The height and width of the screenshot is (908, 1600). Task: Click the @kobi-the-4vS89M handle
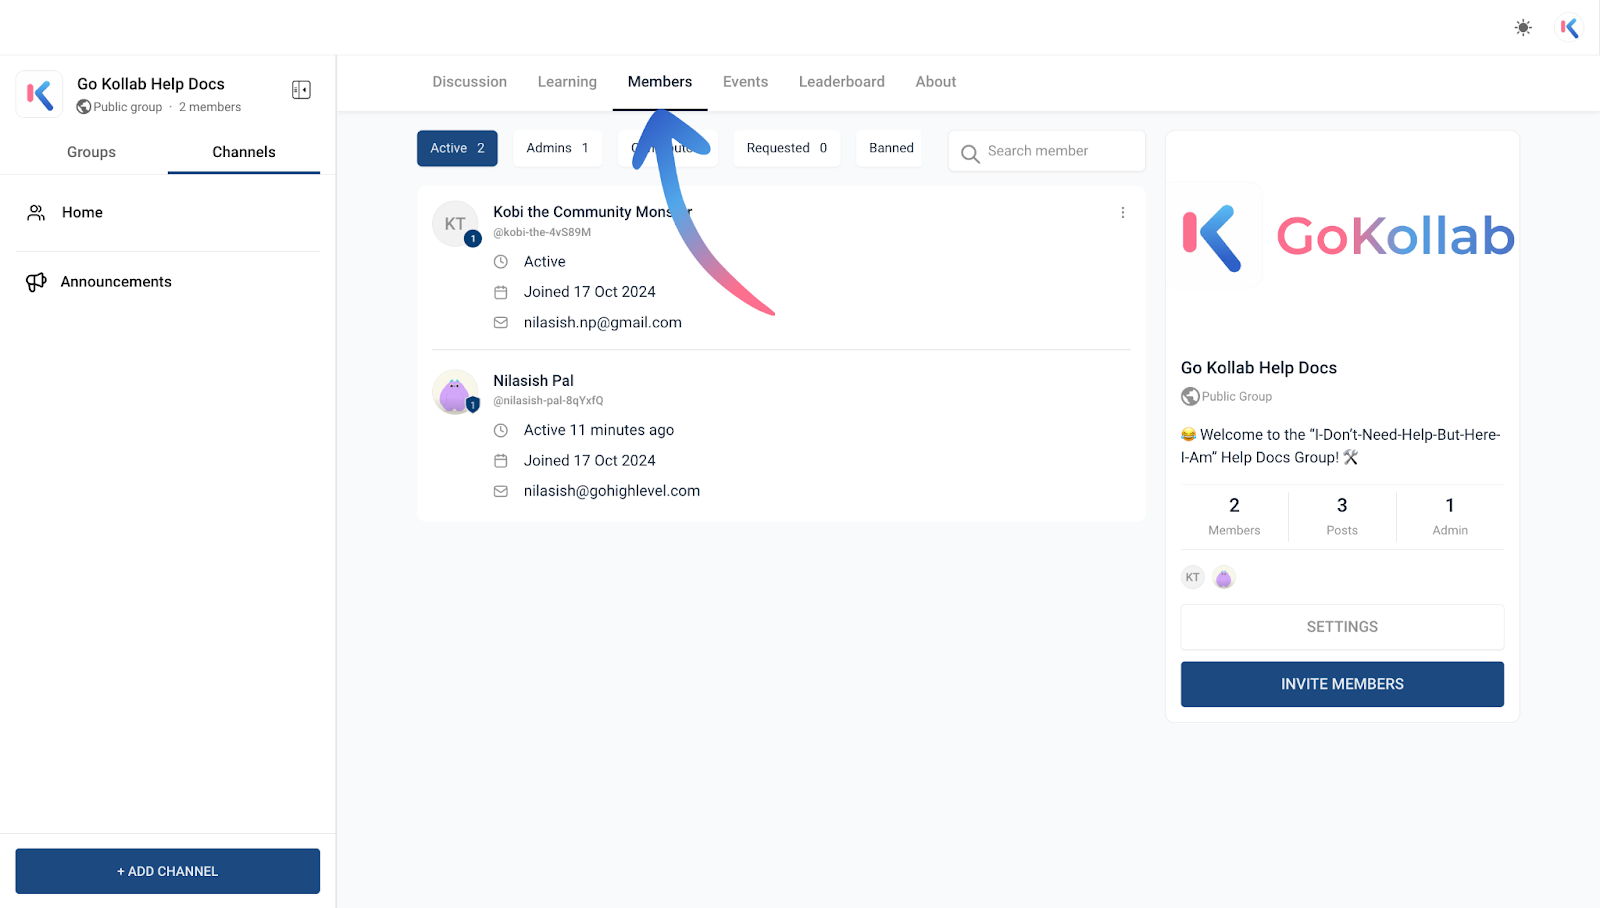tap(542, 232)
